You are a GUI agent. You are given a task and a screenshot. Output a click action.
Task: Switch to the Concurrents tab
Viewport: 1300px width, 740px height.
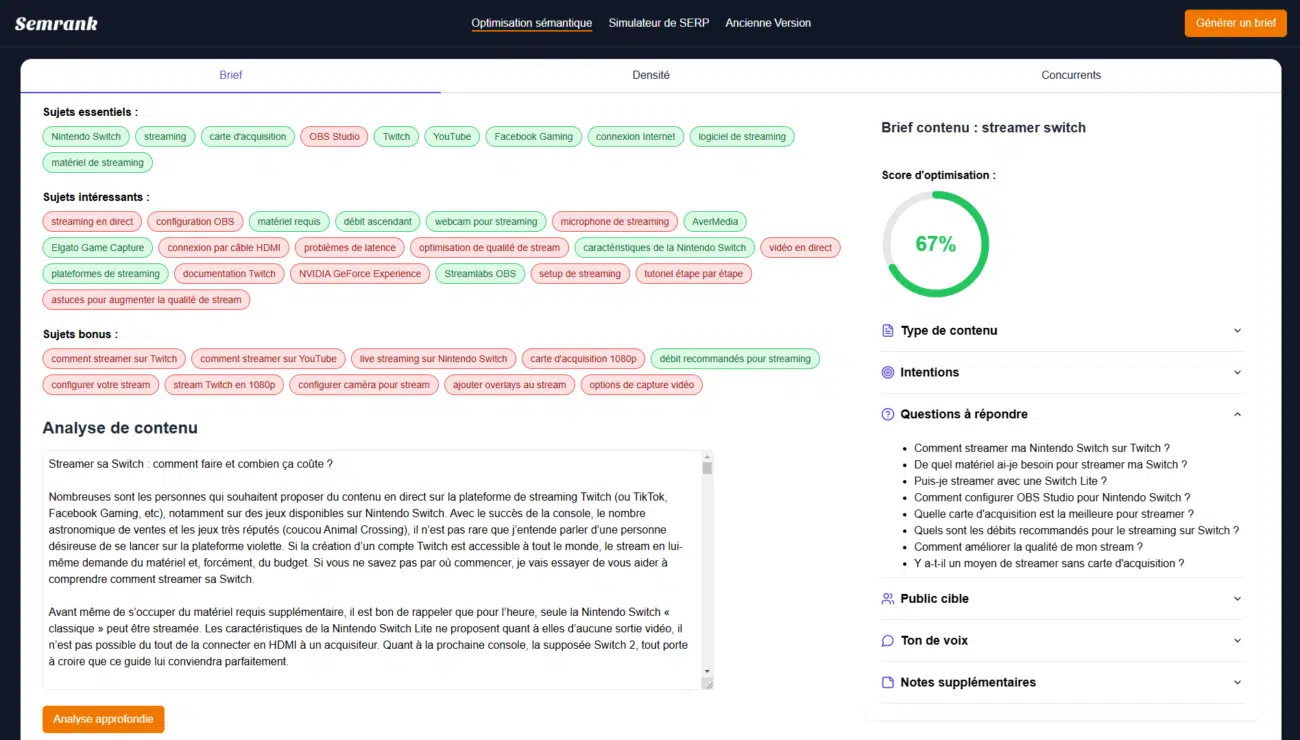tap(1071, 75)
